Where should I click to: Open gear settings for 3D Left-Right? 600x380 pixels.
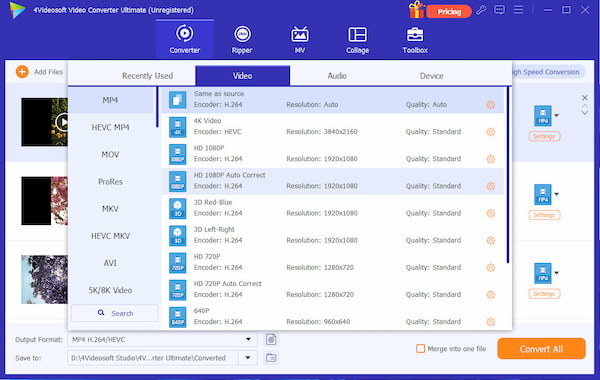491,240
